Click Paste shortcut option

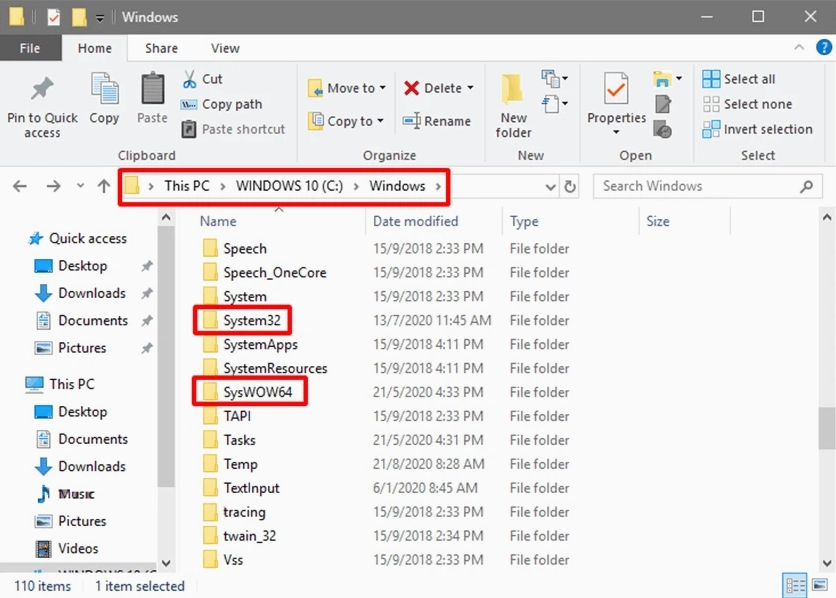click(x=233, y=129)
